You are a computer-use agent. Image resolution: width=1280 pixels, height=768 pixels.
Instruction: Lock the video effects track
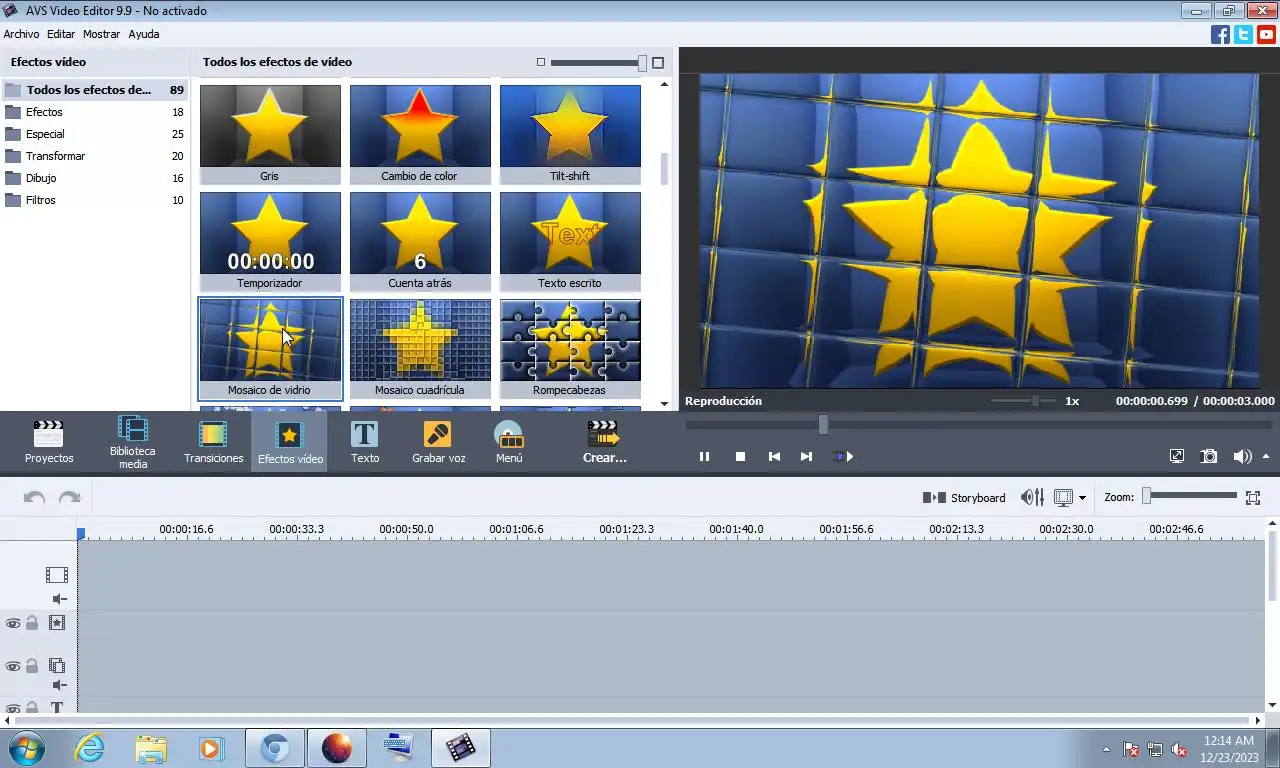tap(32, 623)
